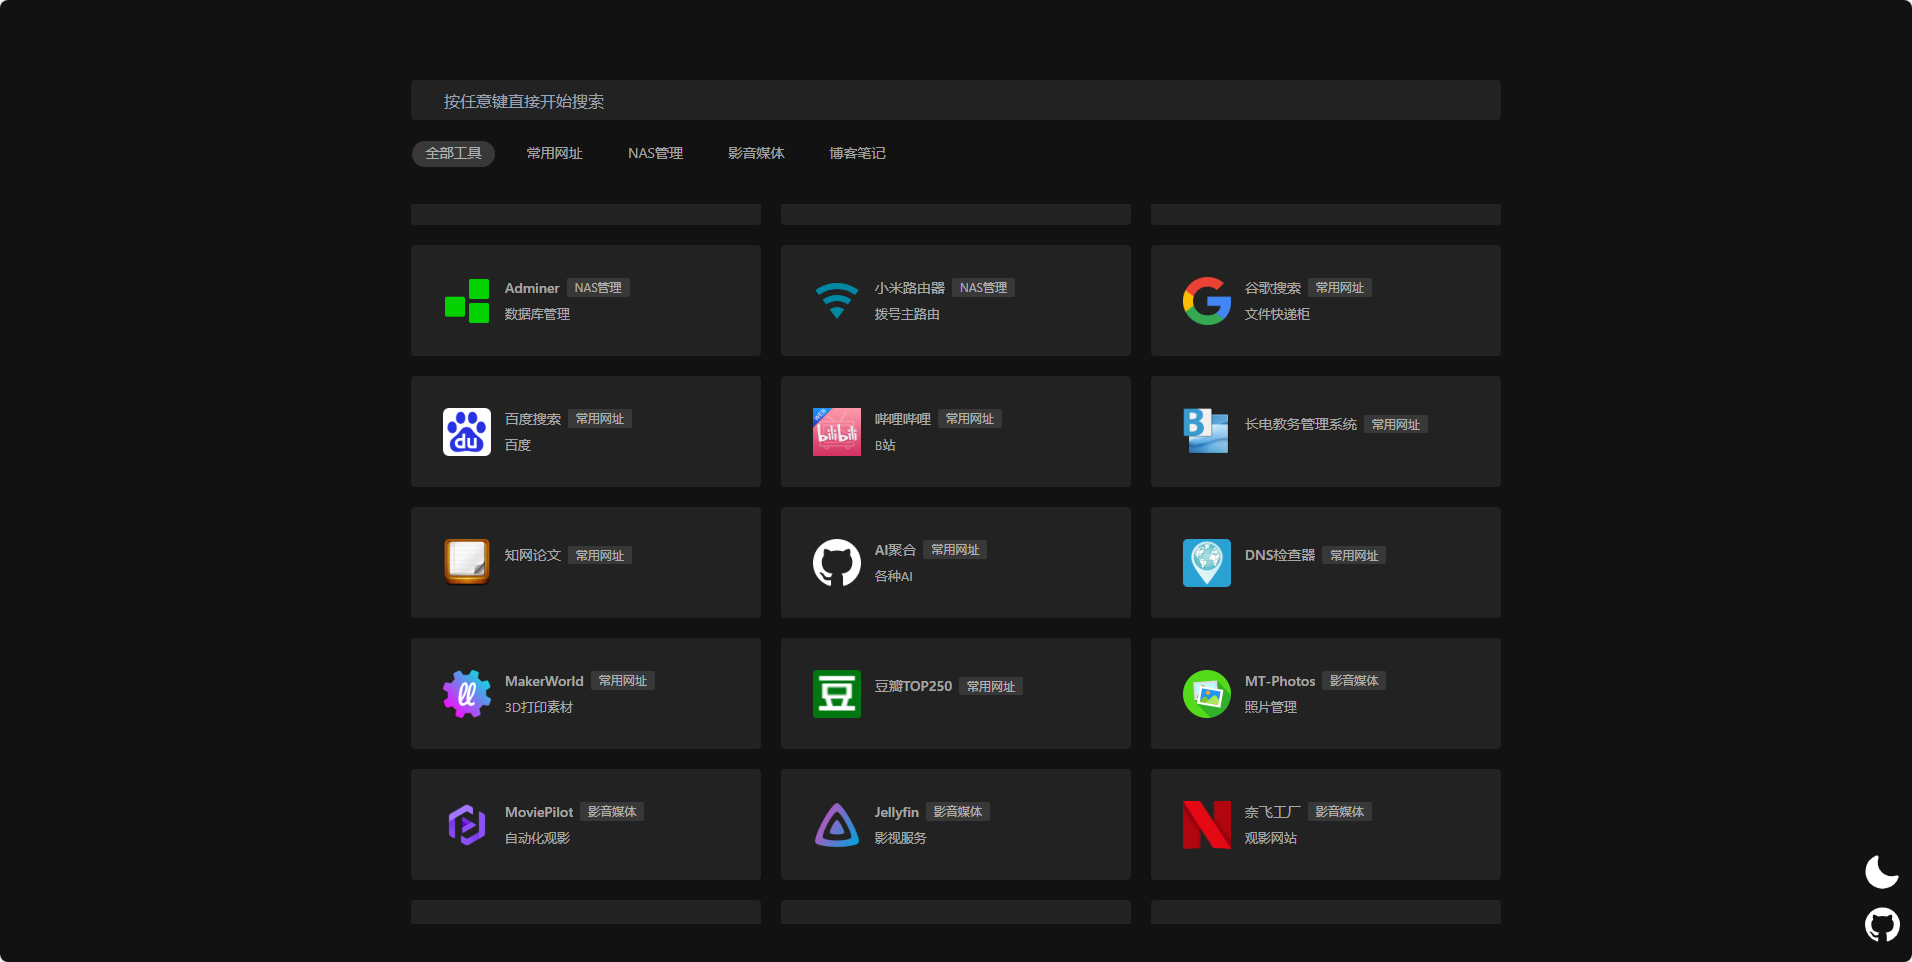Image resolution: width=1912 pixels, height=962 pixels.
Task: Open the 百度搜索 card title
Action: (533, 419)
